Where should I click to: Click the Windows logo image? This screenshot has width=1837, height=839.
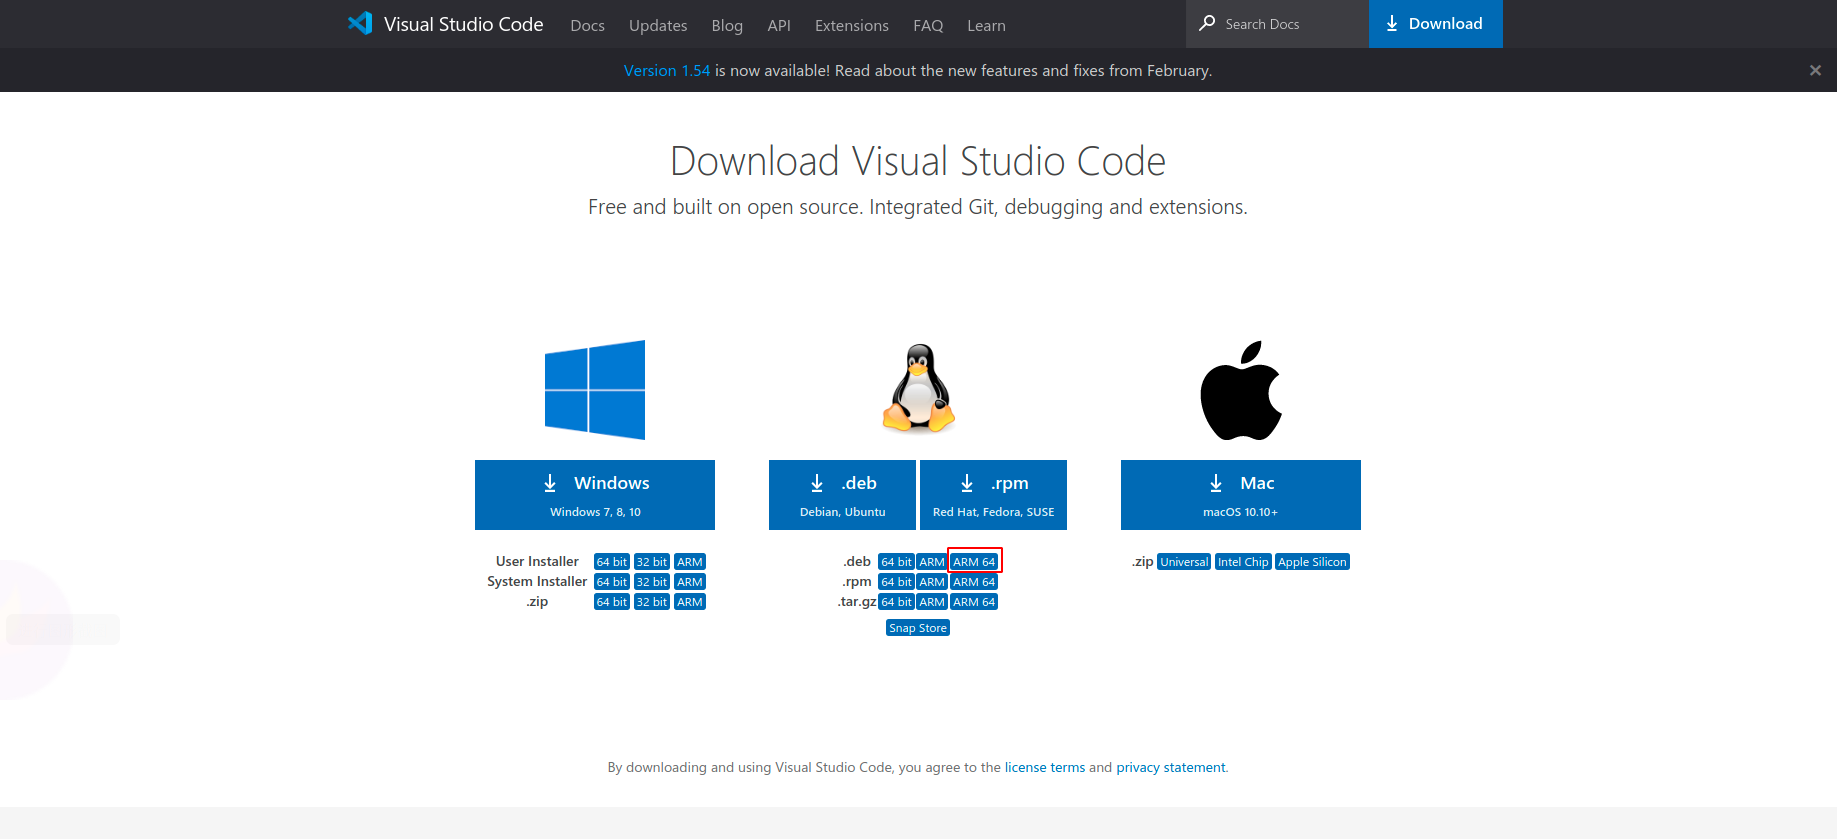click(595, 390)
